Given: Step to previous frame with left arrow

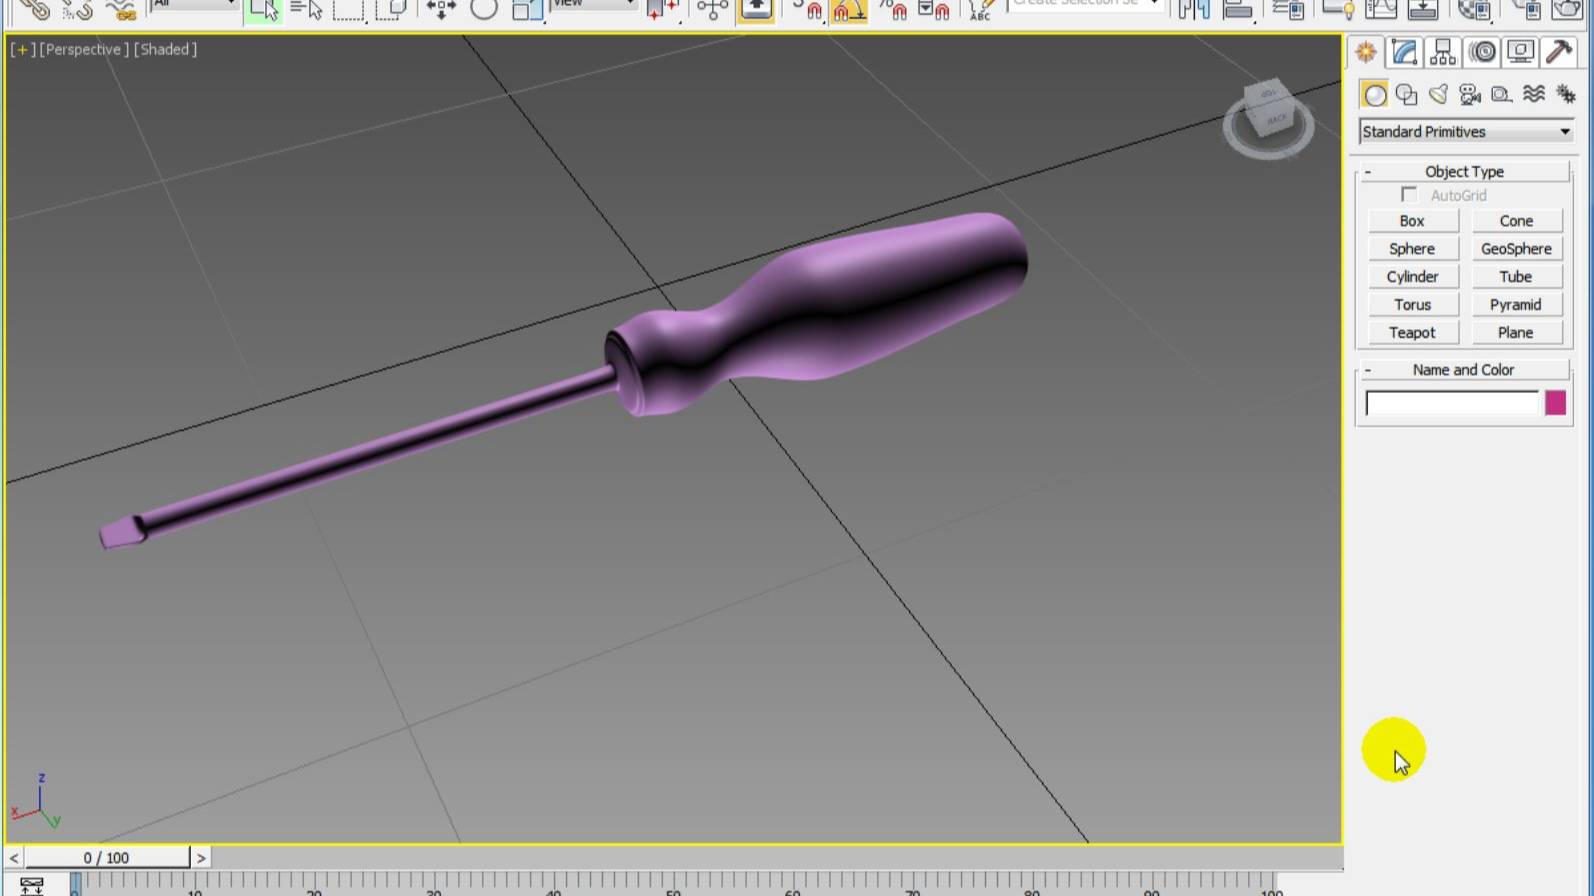Looking at the screenshot, I should [13, 858].
